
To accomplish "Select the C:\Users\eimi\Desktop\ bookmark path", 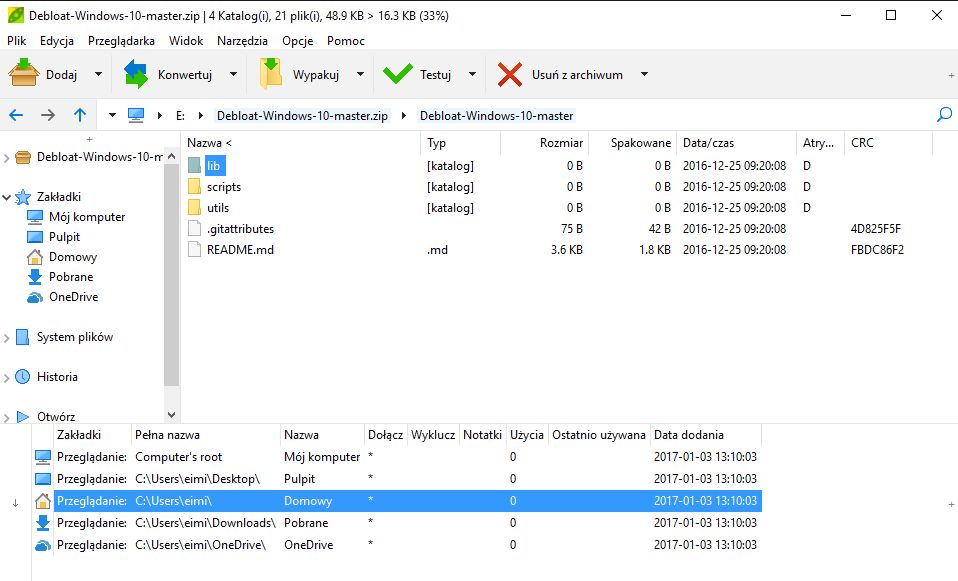I will [197, 479].
